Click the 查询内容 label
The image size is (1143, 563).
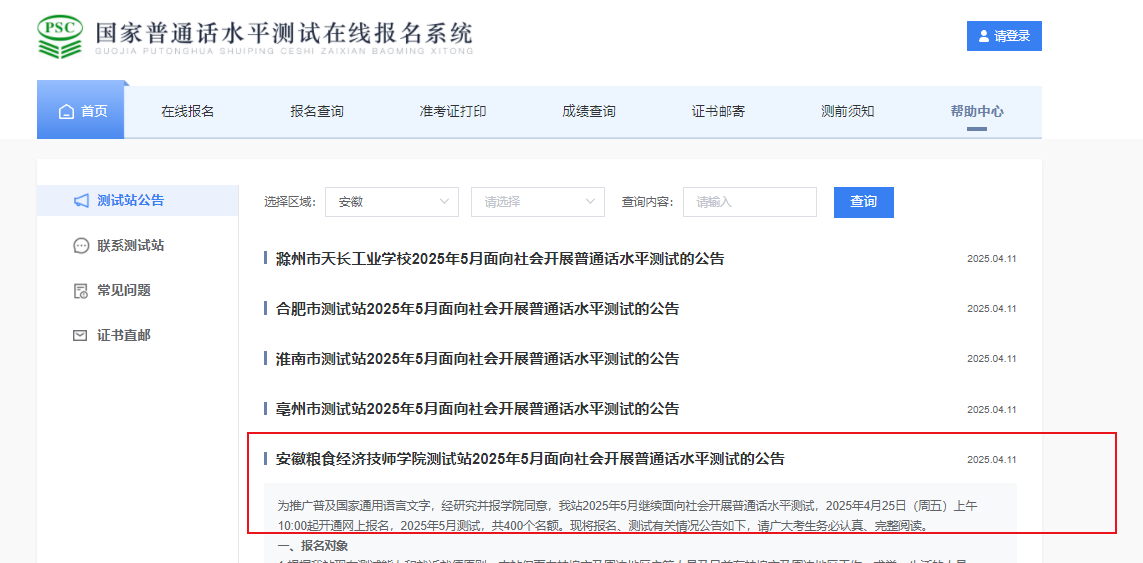[x=647, y=202]
